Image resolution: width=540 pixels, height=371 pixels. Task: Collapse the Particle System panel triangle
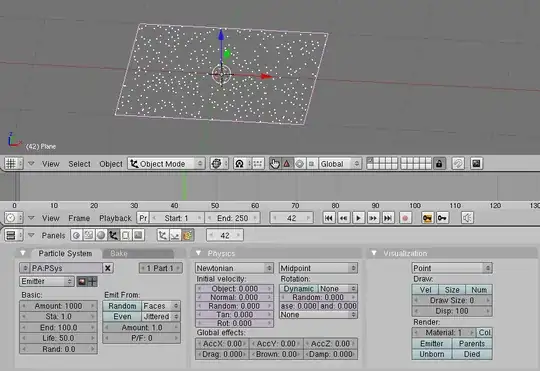tap(23, 253)
